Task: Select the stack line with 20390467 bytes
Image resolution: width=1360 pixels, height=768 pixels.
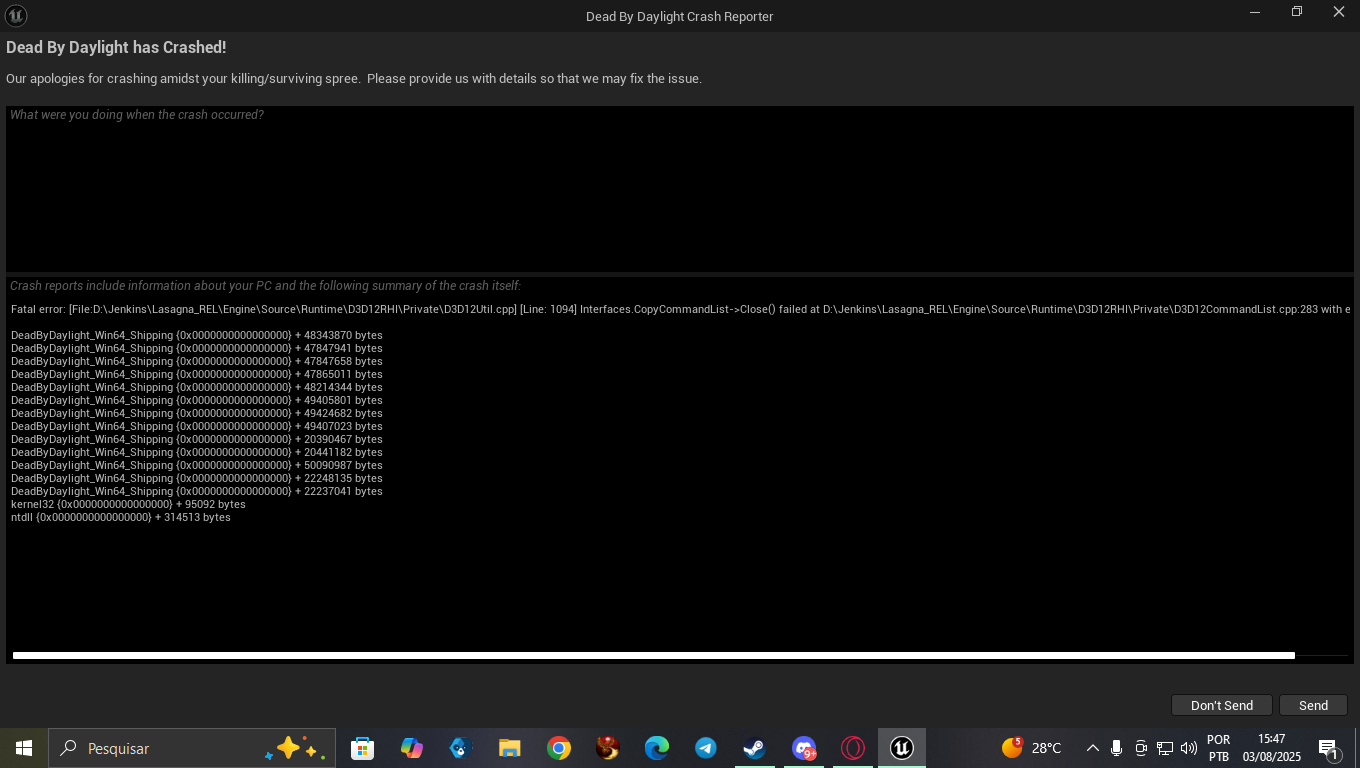Action: (197, 439)
